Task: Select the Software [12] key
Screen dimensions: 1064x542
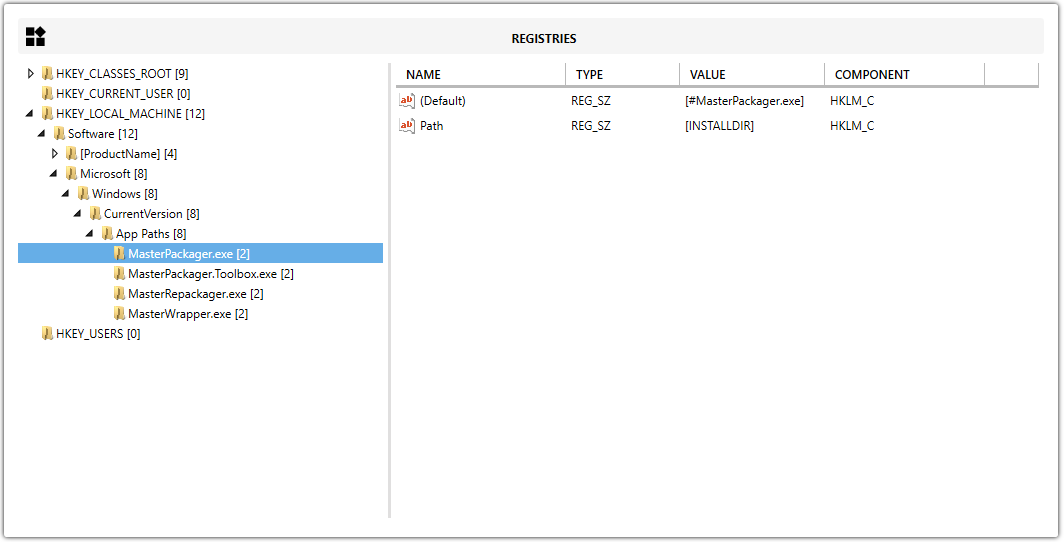Action: point(102,134)
